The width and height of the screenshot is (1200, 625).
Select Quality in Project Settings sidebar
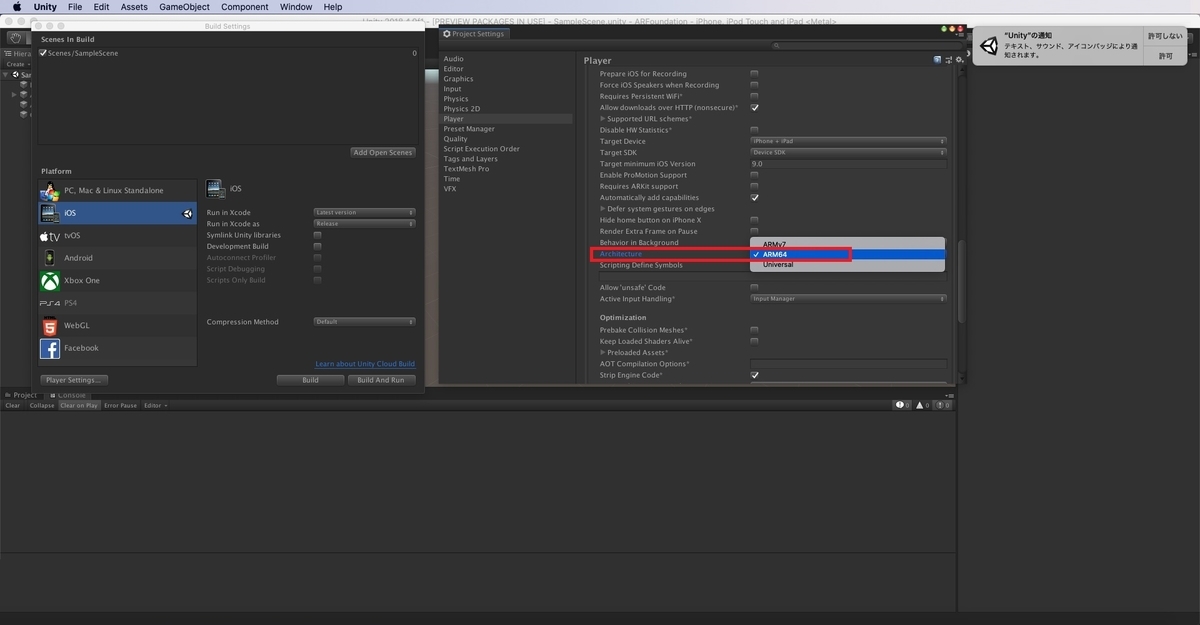point(456,139)
